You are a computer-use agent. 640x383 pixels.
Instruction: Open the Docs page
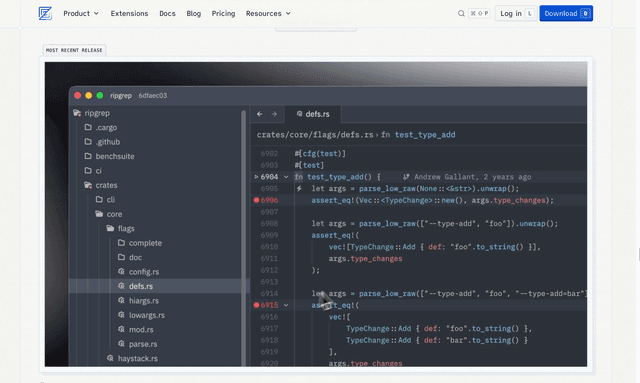[167, 13]
